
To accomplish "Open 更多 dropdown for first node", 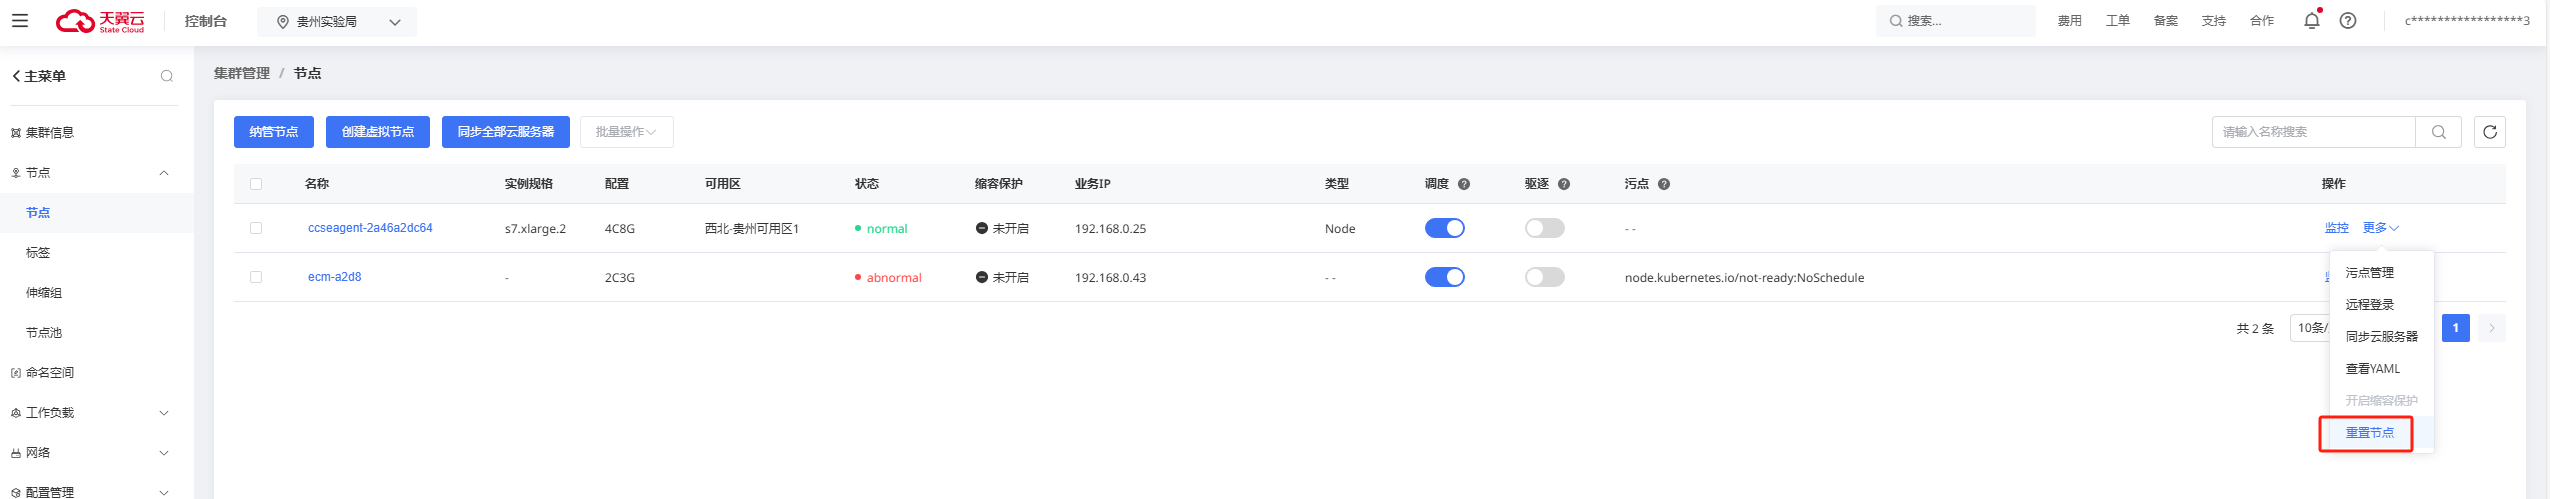I will (2380, 228).
